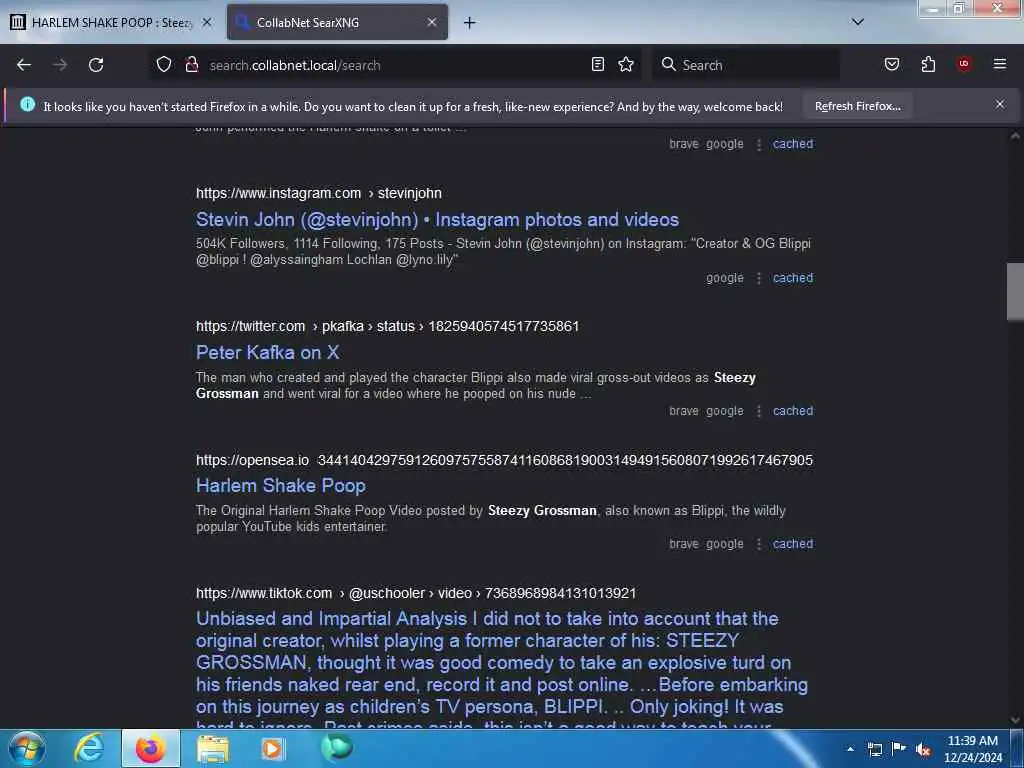Click 'google' engine label under Instagram result
The width and height of the screenshot is (1024, 768).
(x=724, y=278)
